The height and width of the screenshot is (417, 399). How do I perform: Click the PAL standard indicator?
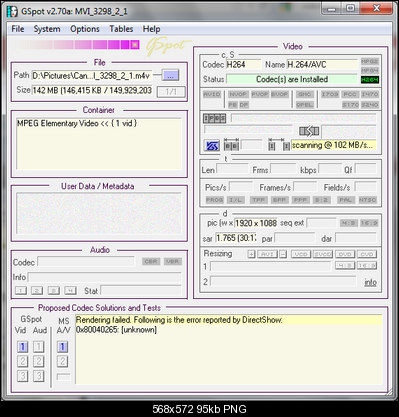pos(346,200)
